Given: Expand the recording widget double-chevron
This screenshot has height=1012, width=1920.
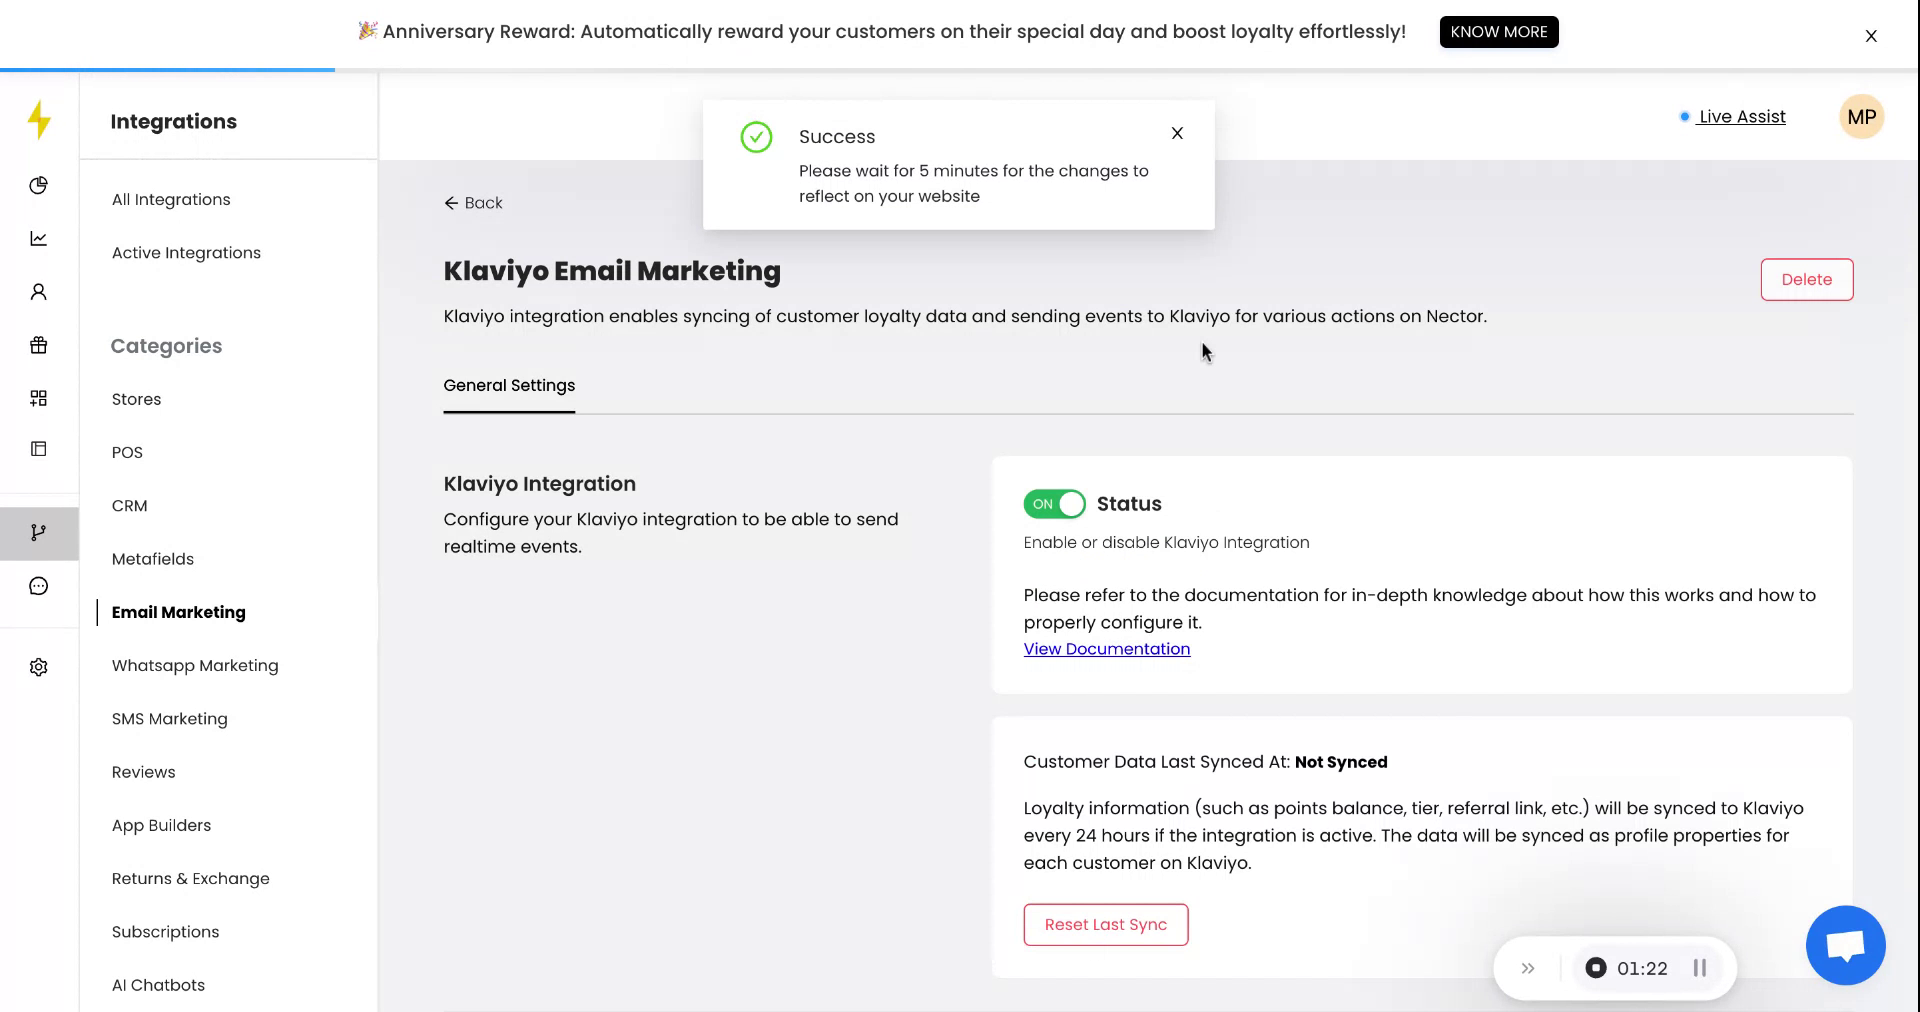Looking at the screenshot, I should tap(1528, 968).
